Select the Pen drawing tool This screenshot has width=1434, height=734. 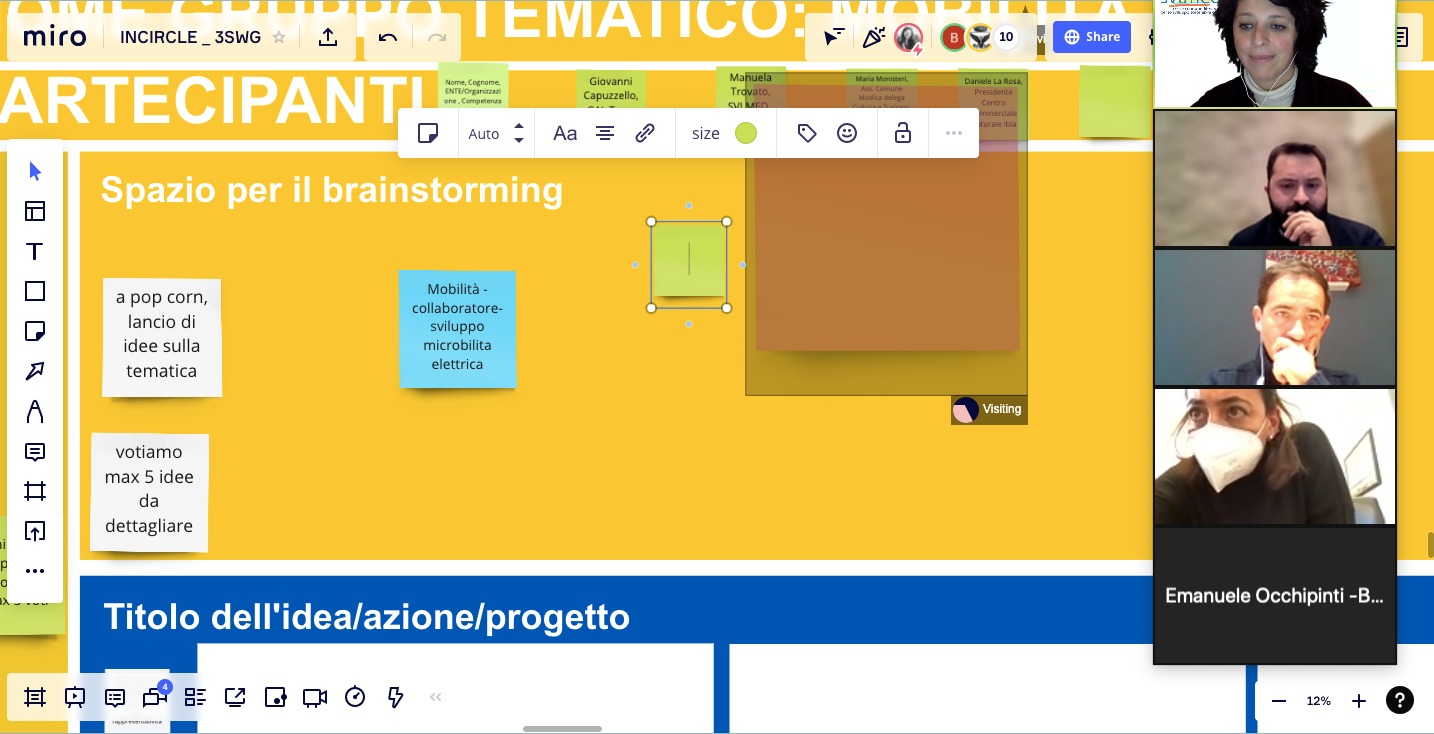point(35,411)
